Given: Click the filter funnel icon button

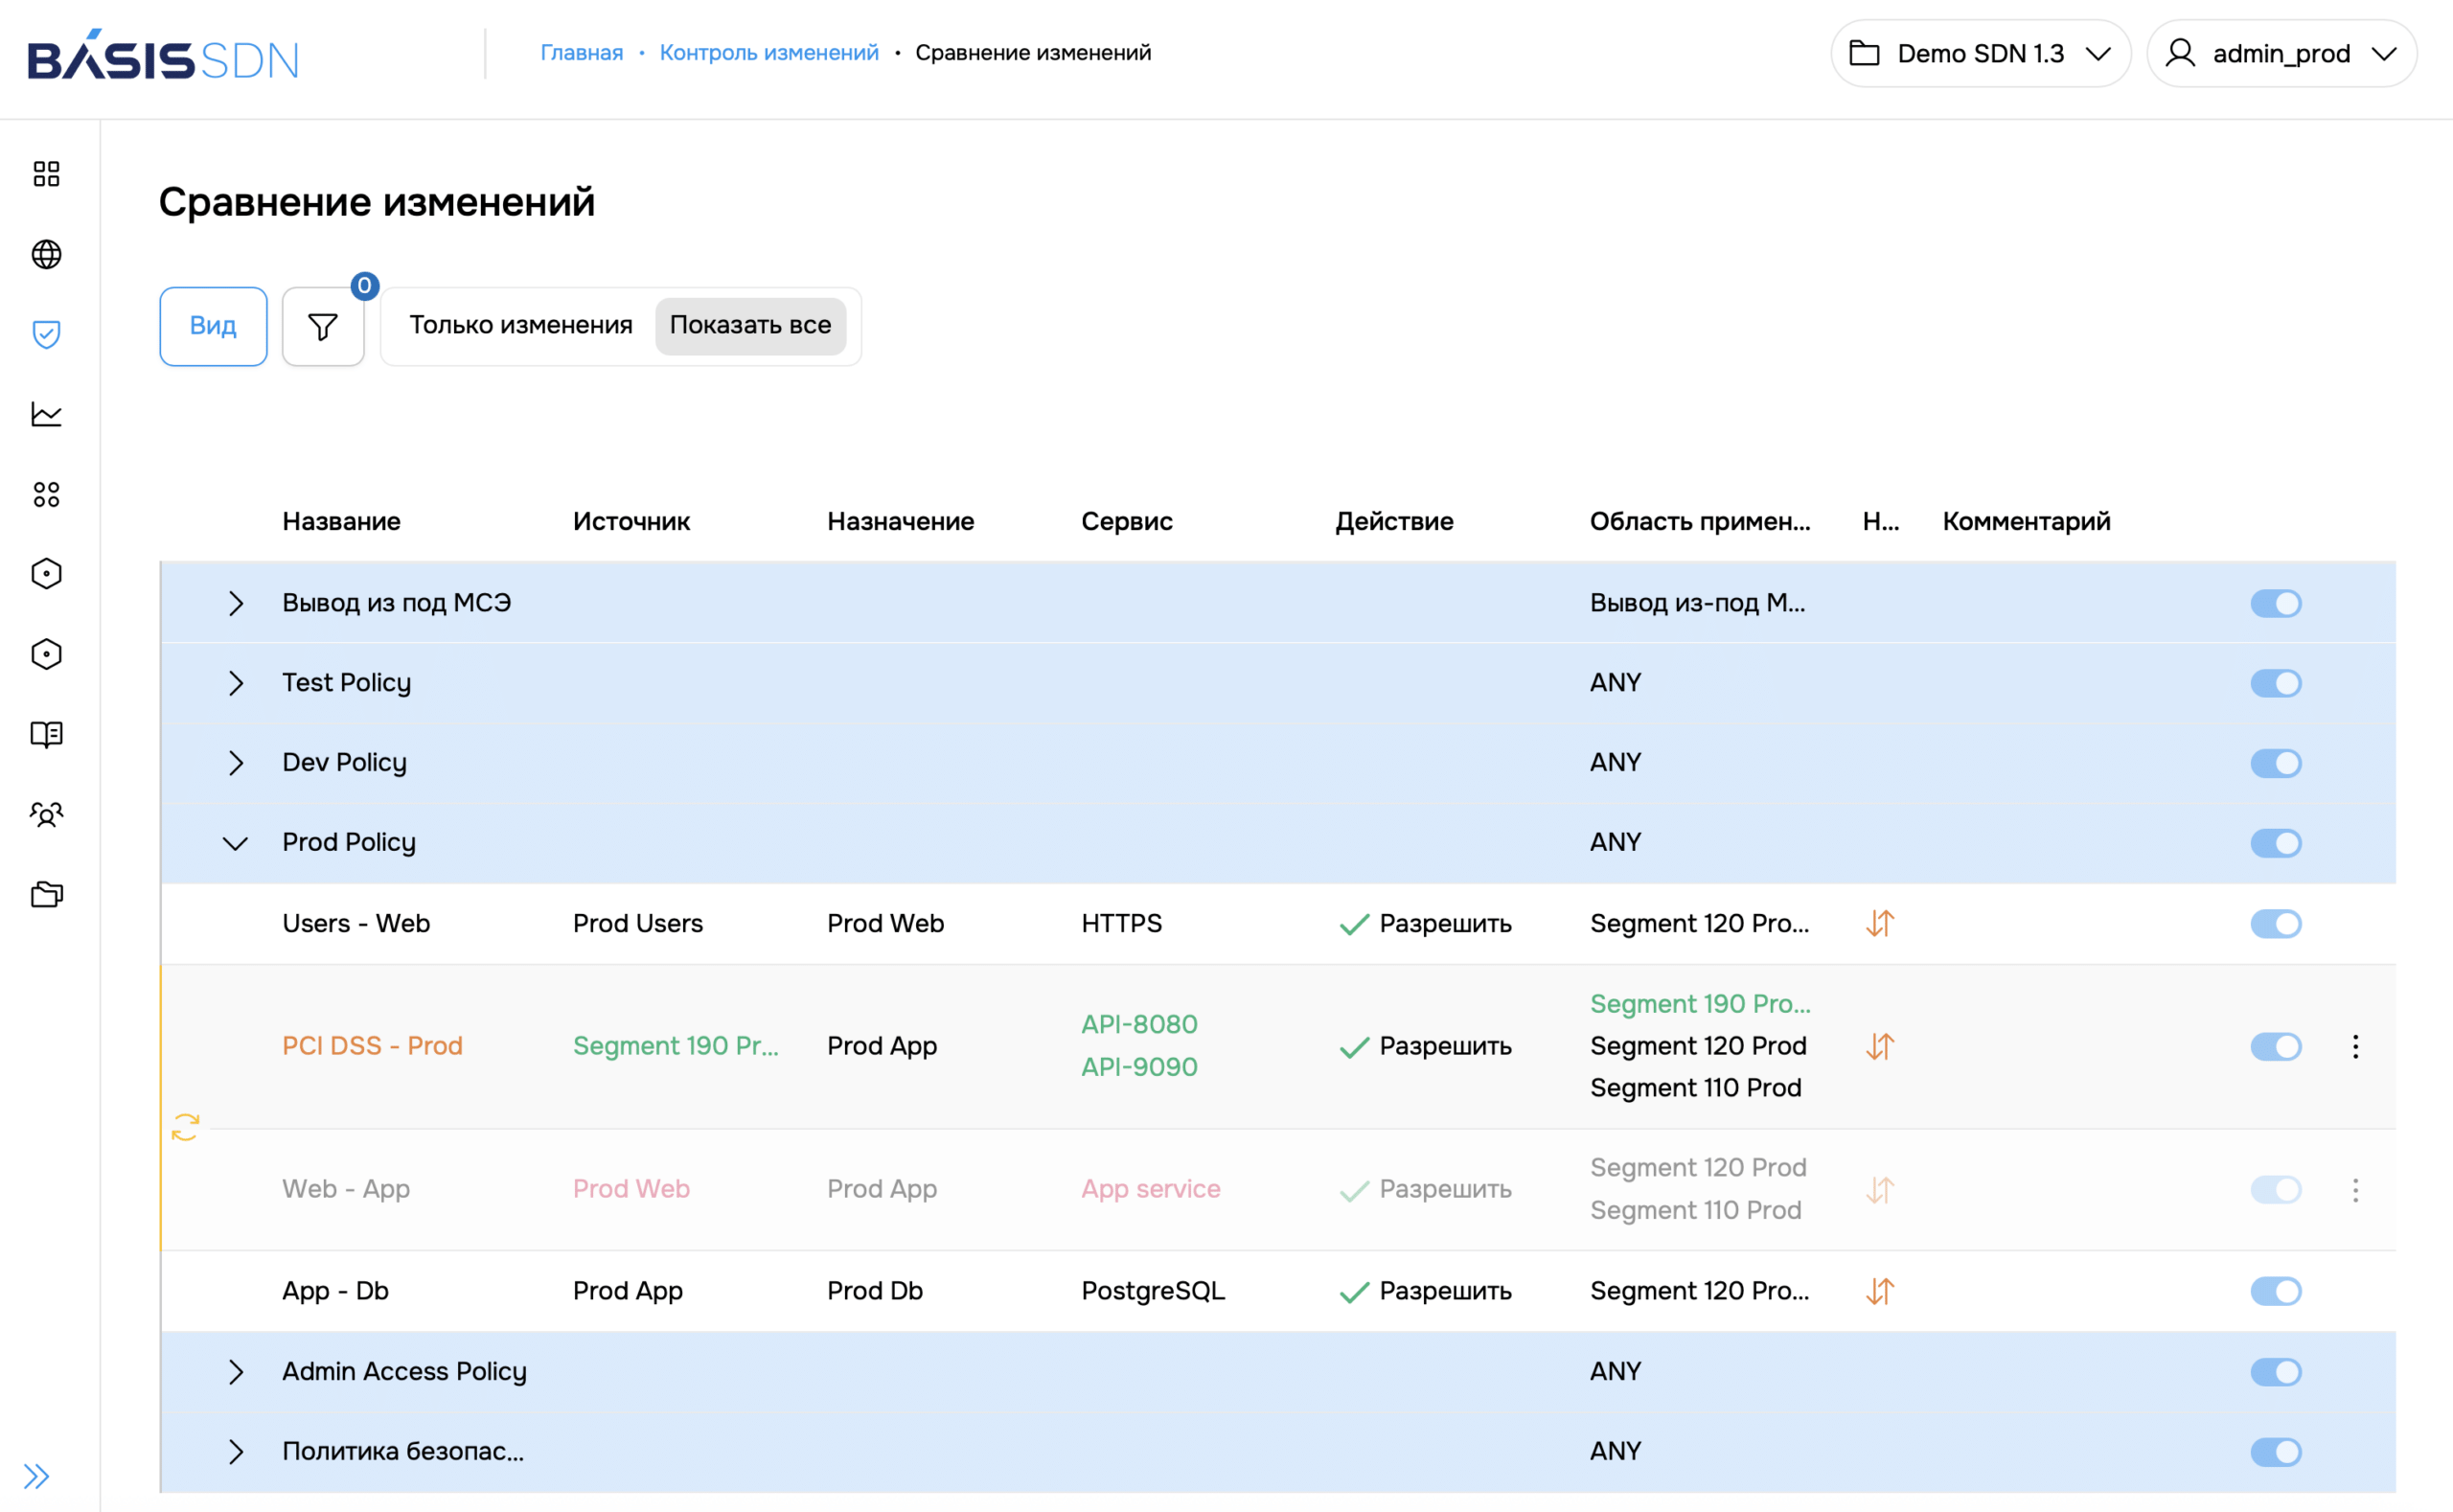Looking at the screenshot, I should 323,327.
